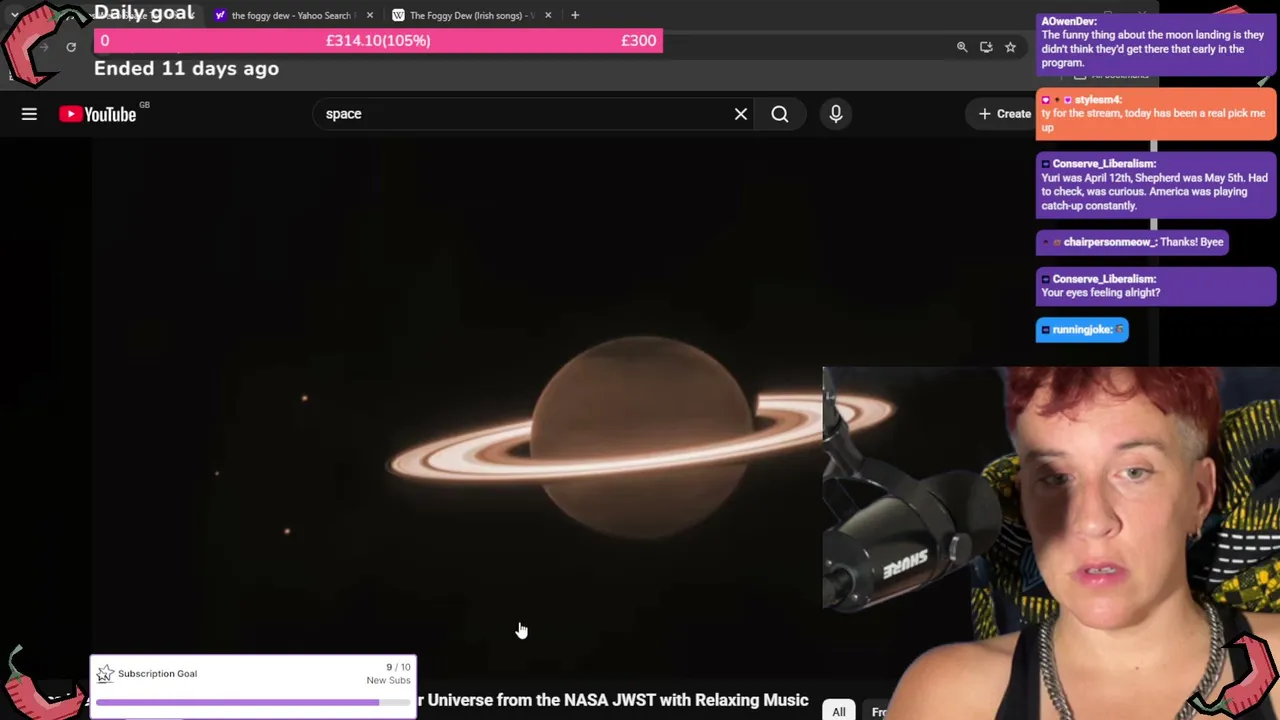The width and height of the screenshot is (1280, 720).
Task: Clear the YouTube search box text
Action: [741, 114]
